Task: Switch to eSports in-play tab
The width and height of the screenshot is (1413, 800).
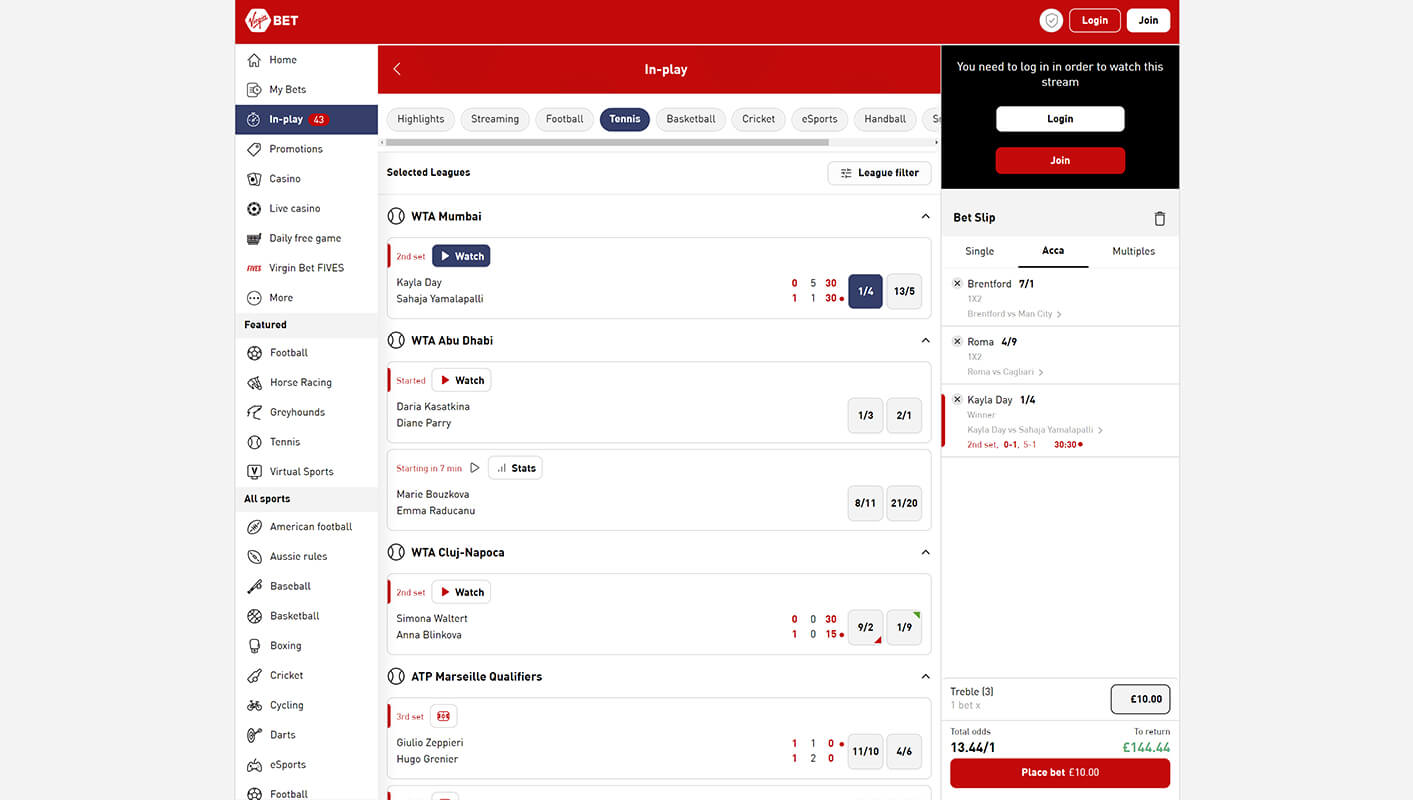Action: [820, 119]
